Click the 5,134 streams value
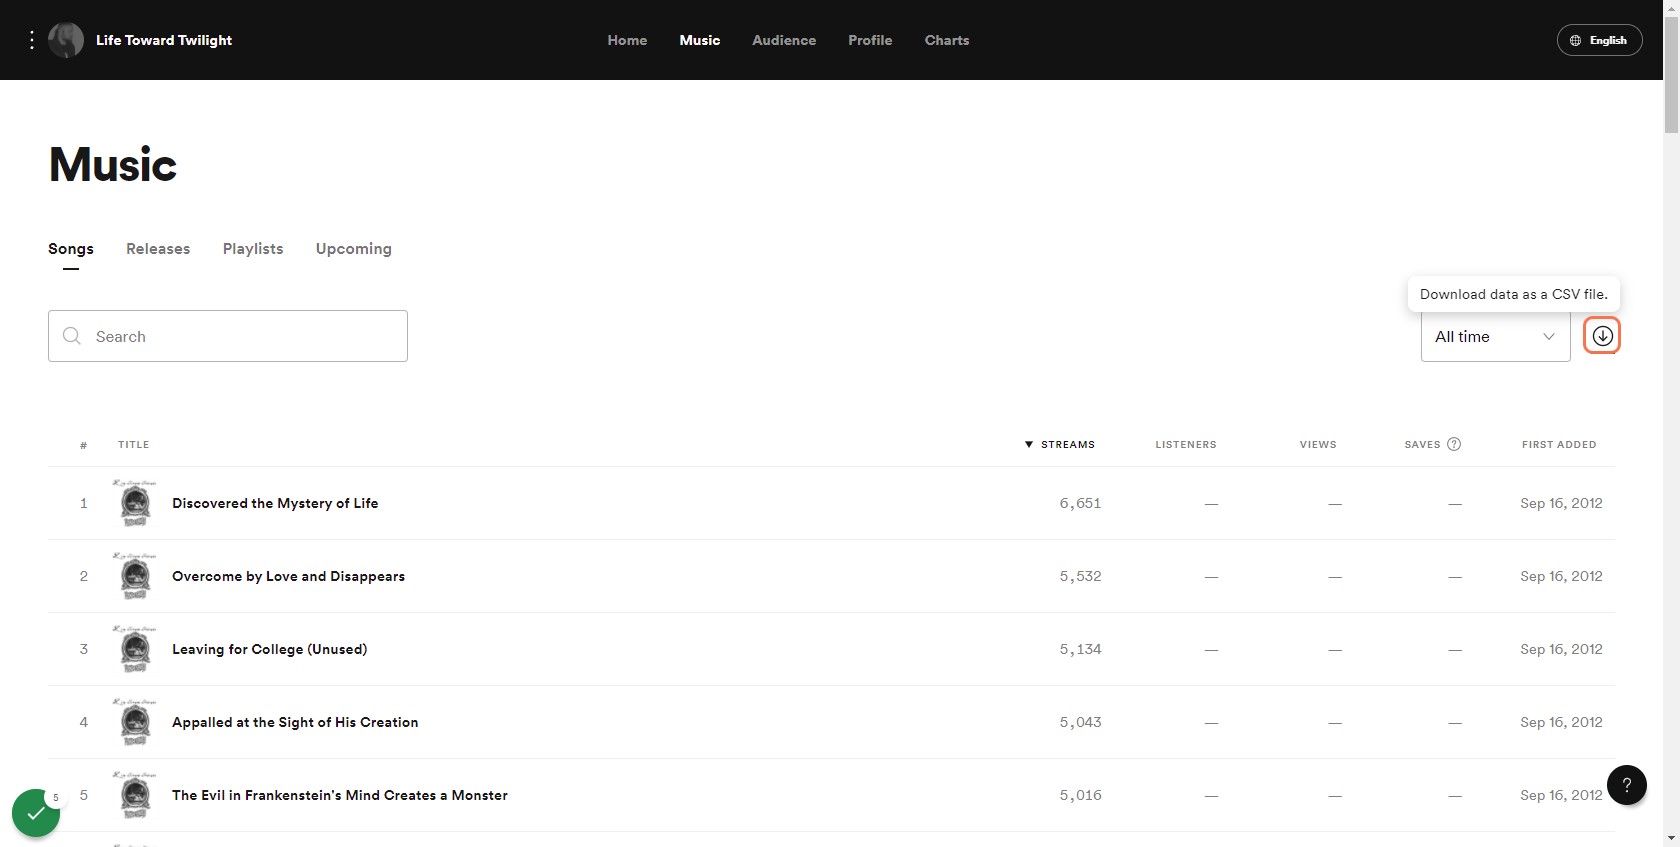 click(1080, 649)
